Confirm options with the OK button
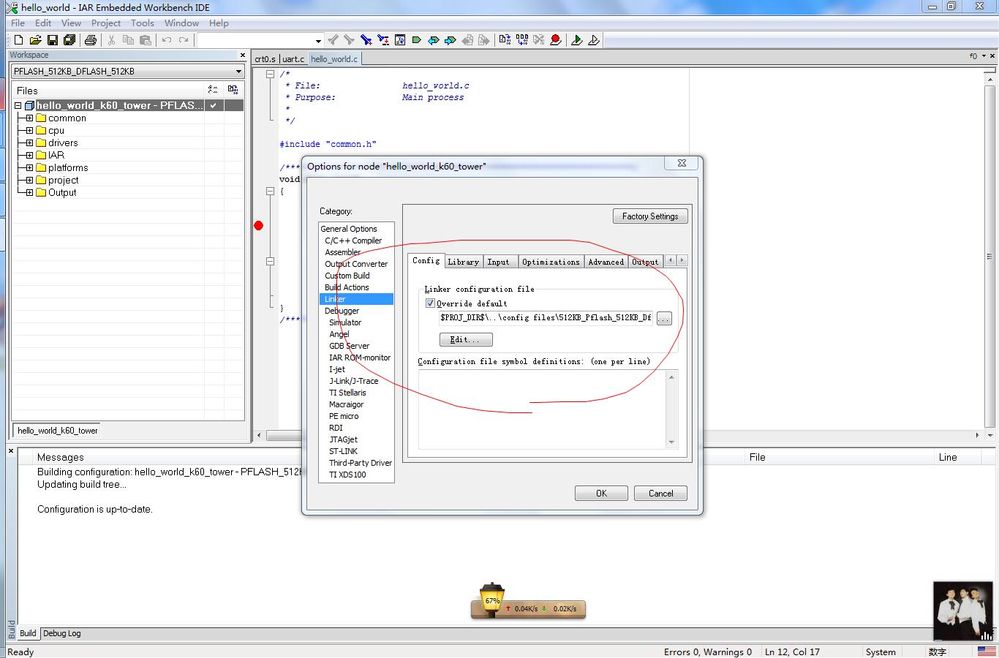 (601, 493)
